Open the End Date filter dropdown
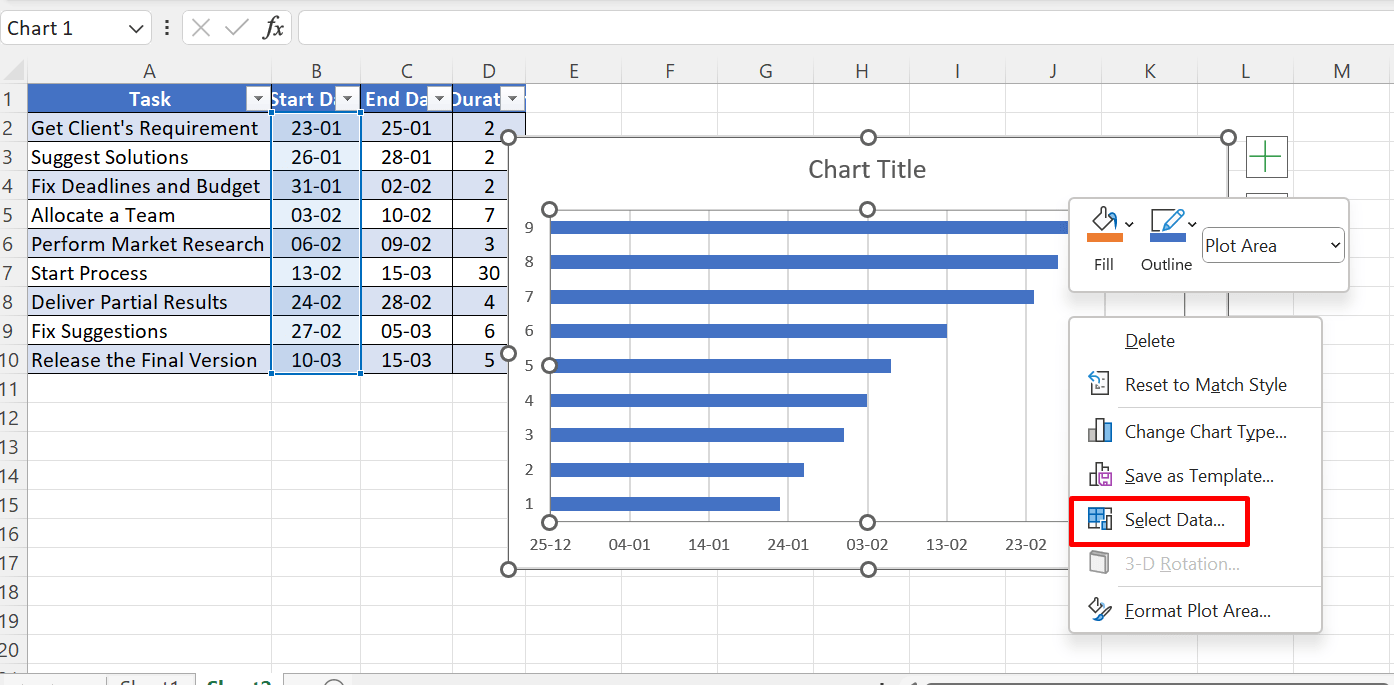Screen dimensions: 1394x685 (439, 99)
